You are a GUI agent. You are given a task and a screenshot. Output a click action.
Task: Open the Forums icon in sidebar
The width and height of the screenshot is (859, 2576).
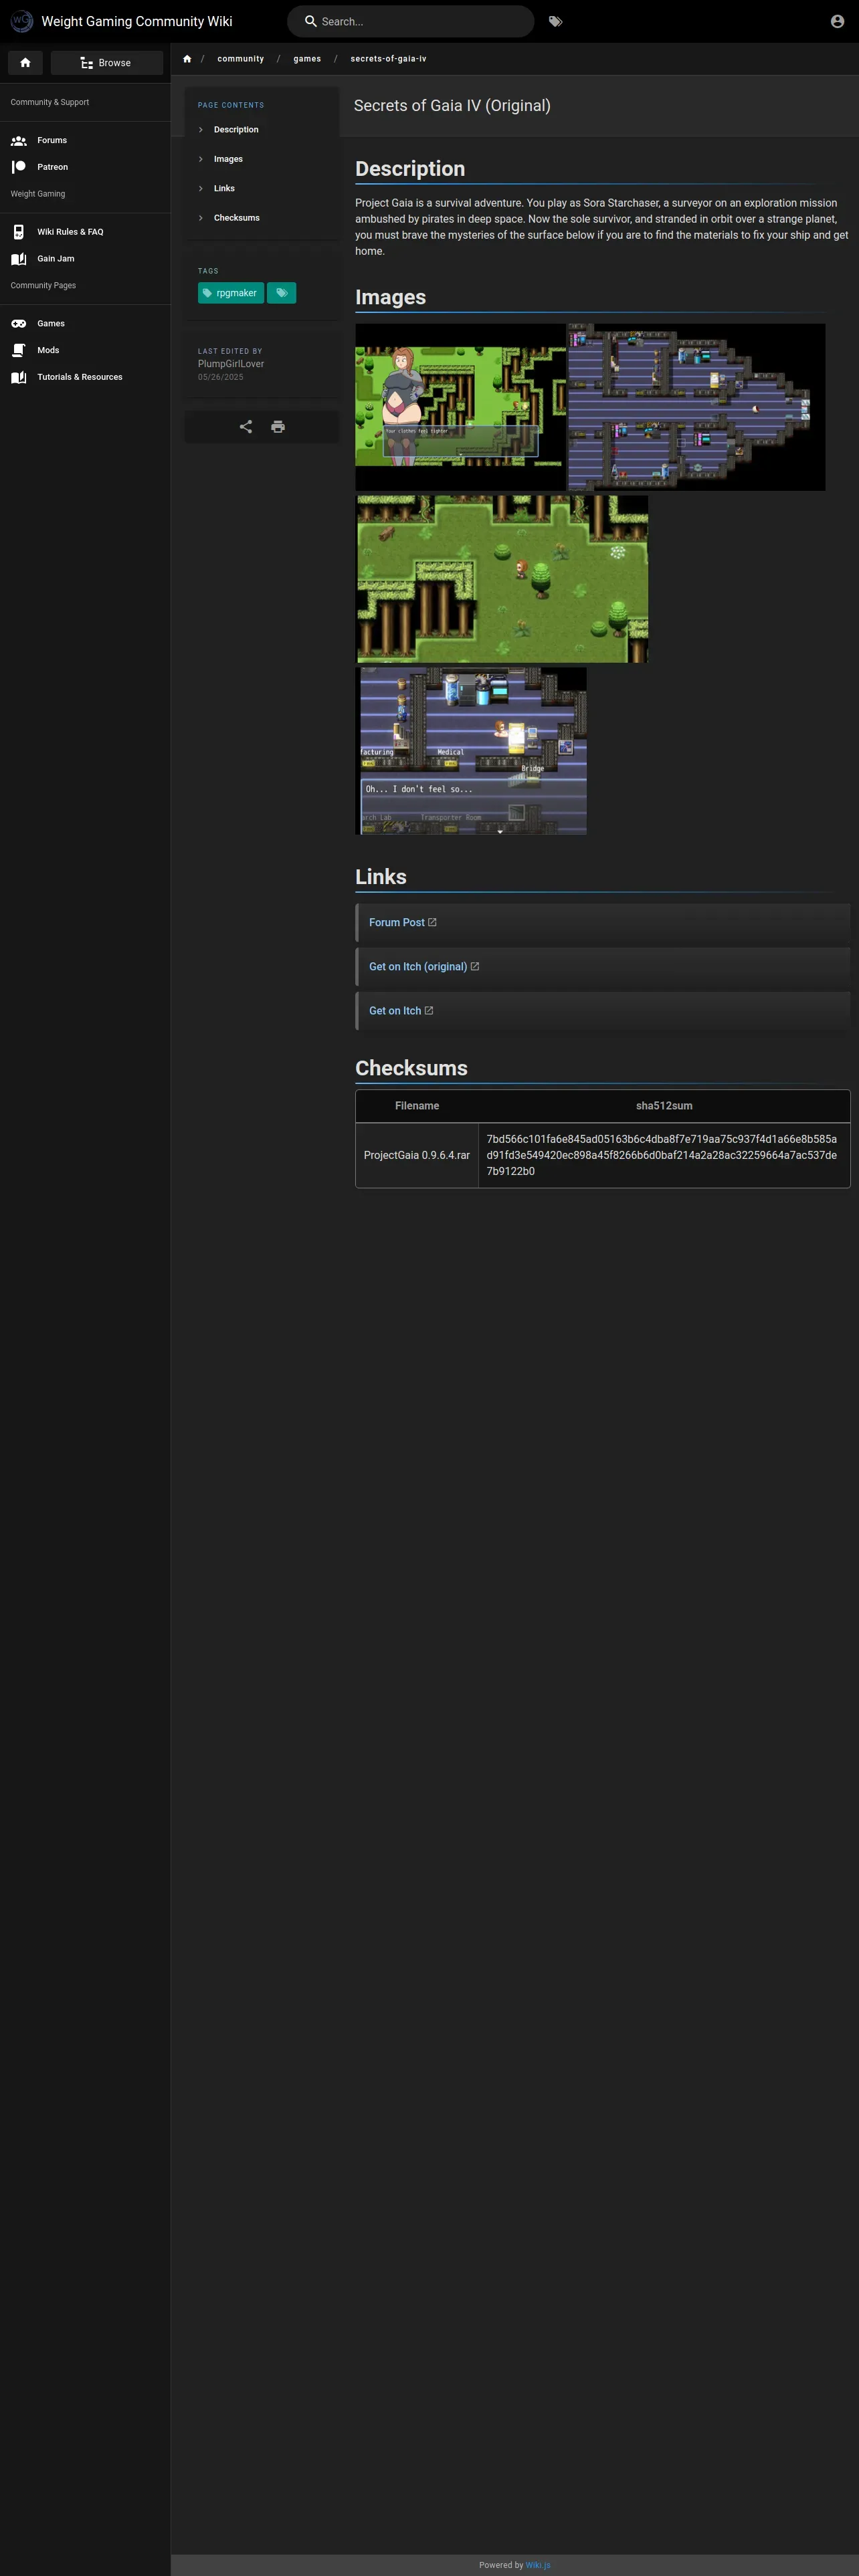pyautogui.click(x=18, y=140)
